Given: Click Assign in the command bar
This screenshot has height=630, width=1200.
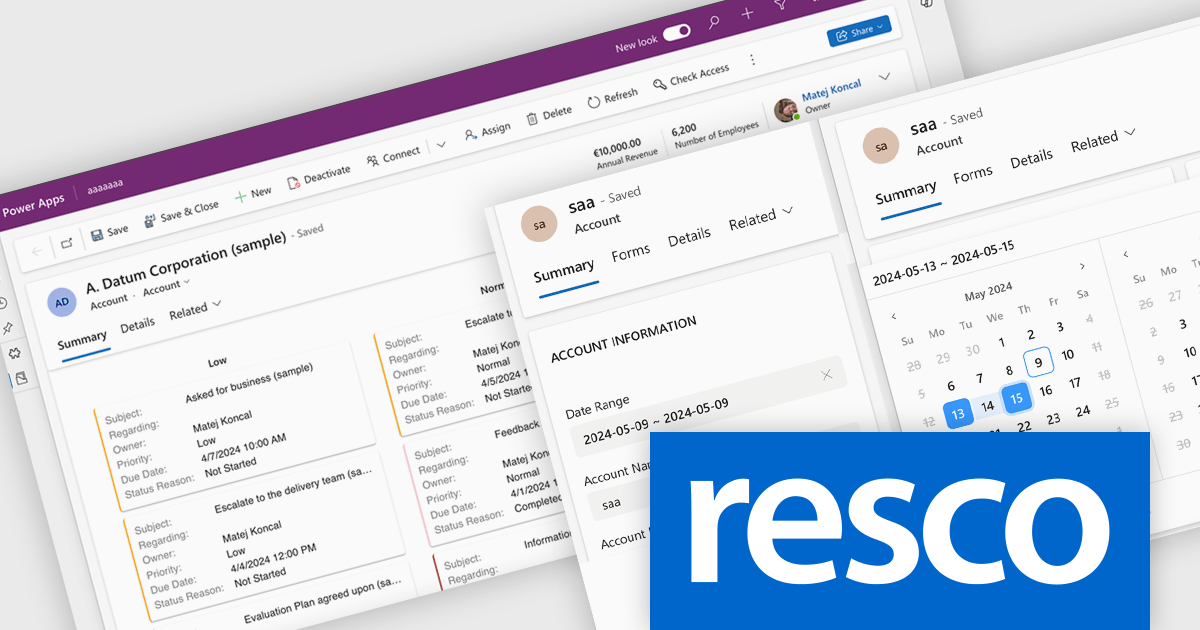Looking at the screenshot, I should point(487,130).
